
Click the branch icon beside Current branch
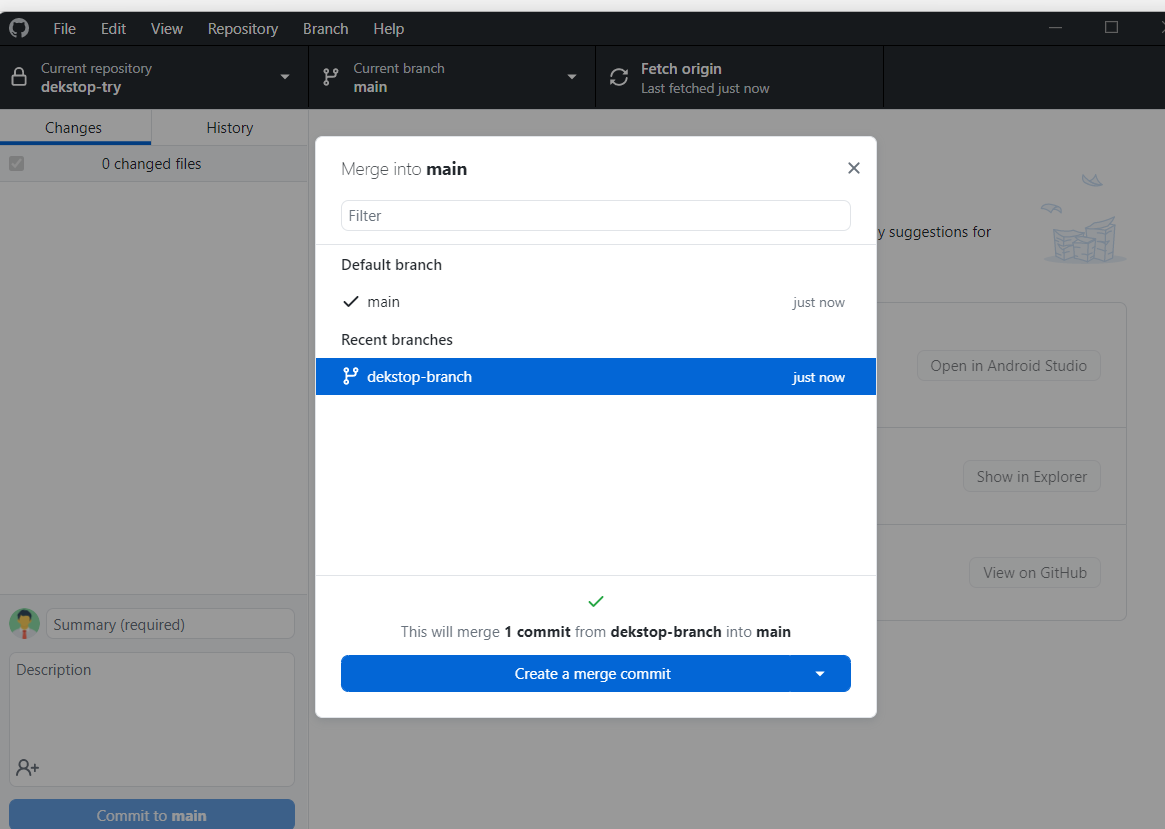[330, 77]
